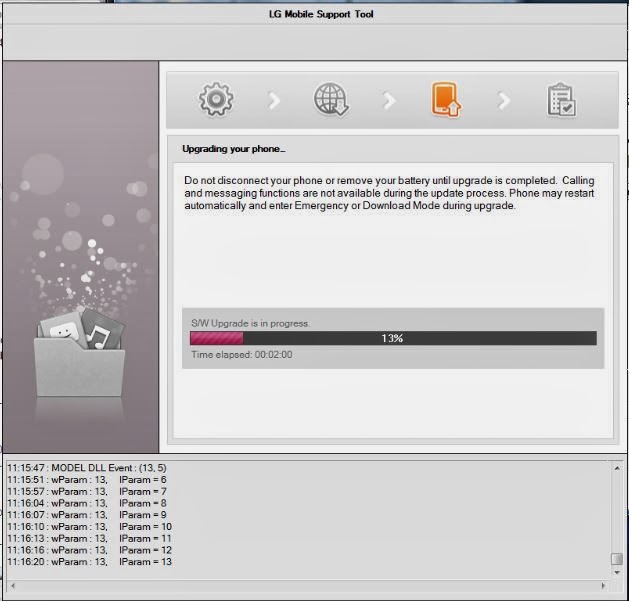Viewport: 629px width, 601px height.
Task: Click the chevron after the phone icon
Action: [x=503, y=100]
